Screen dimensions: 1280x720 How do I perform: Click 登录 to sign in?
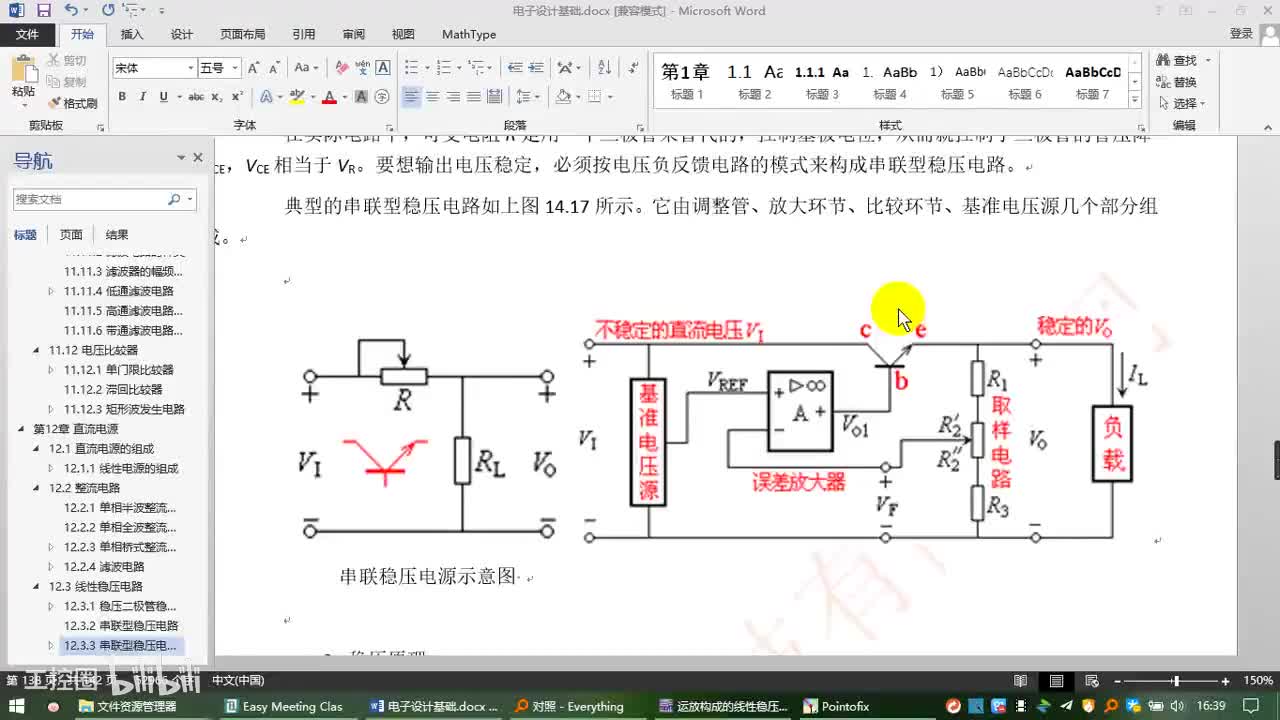click(1241, 34)
